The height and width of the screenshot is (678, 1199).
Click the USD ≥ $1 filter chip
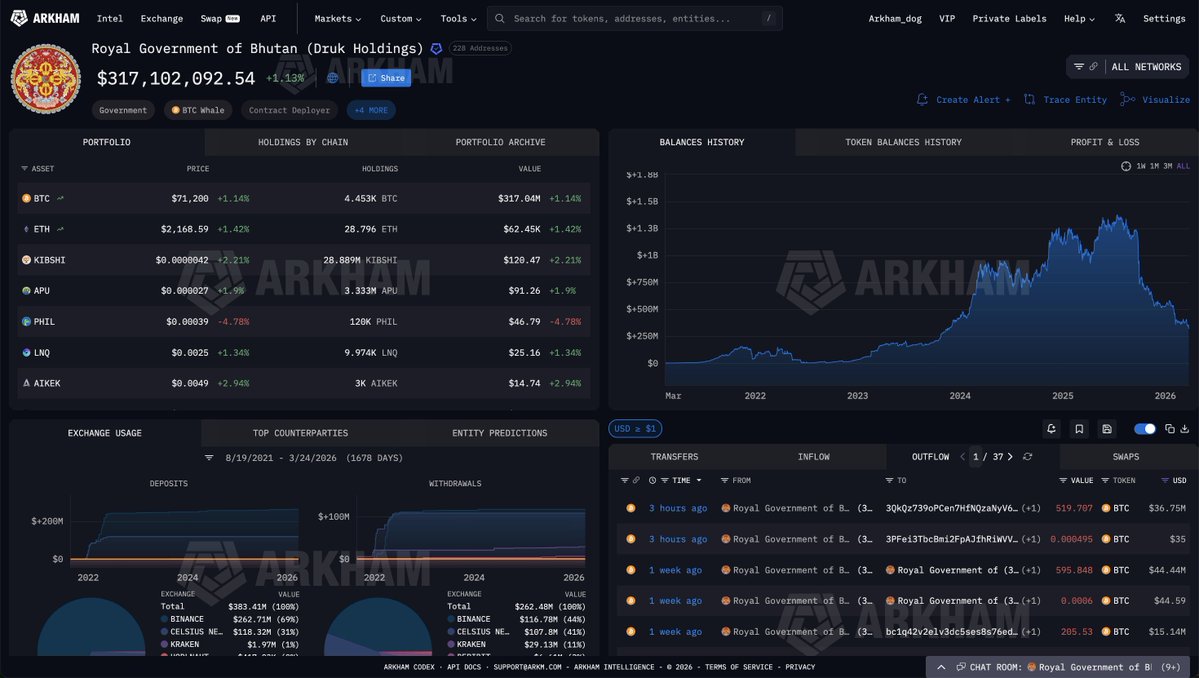(x=635, y=429)
